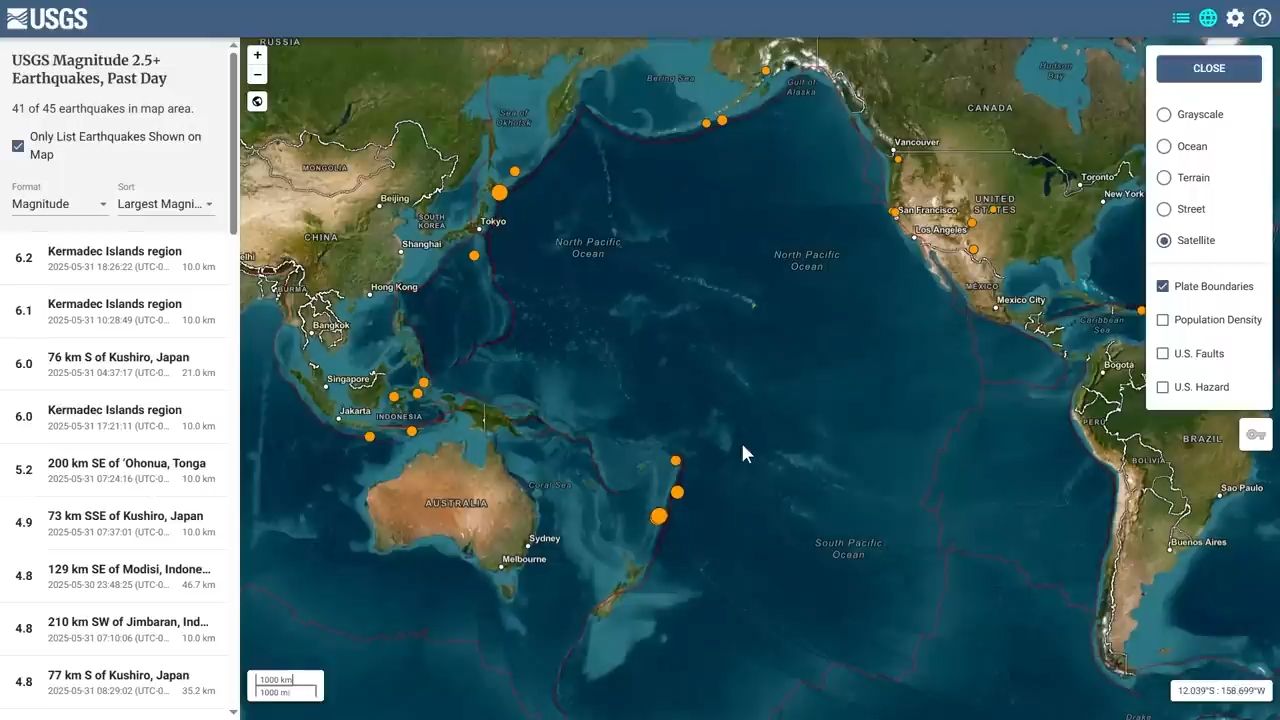Expand the Format Magnitude dropdown

[59, 204]
